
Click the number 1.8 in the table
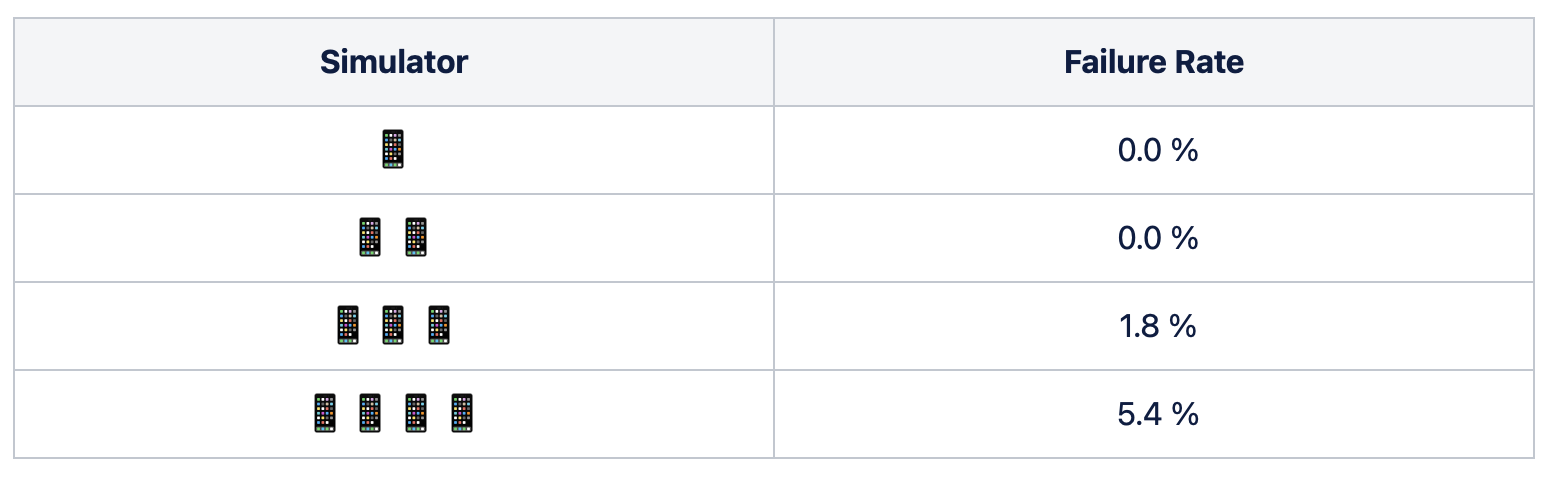(1139, 326)
